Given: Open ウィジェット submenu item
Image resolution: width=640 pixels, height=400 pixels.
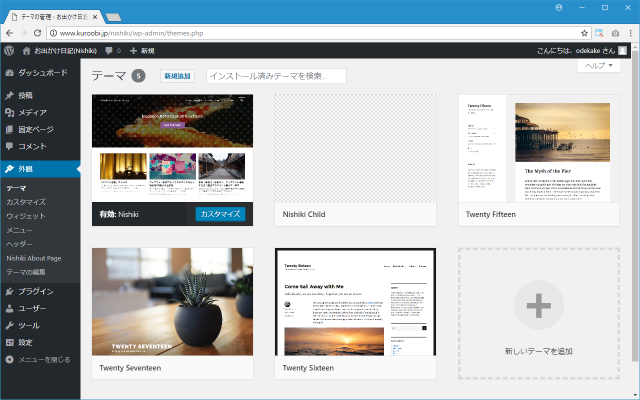Looking at the screenshot, I should coord(26,216).
